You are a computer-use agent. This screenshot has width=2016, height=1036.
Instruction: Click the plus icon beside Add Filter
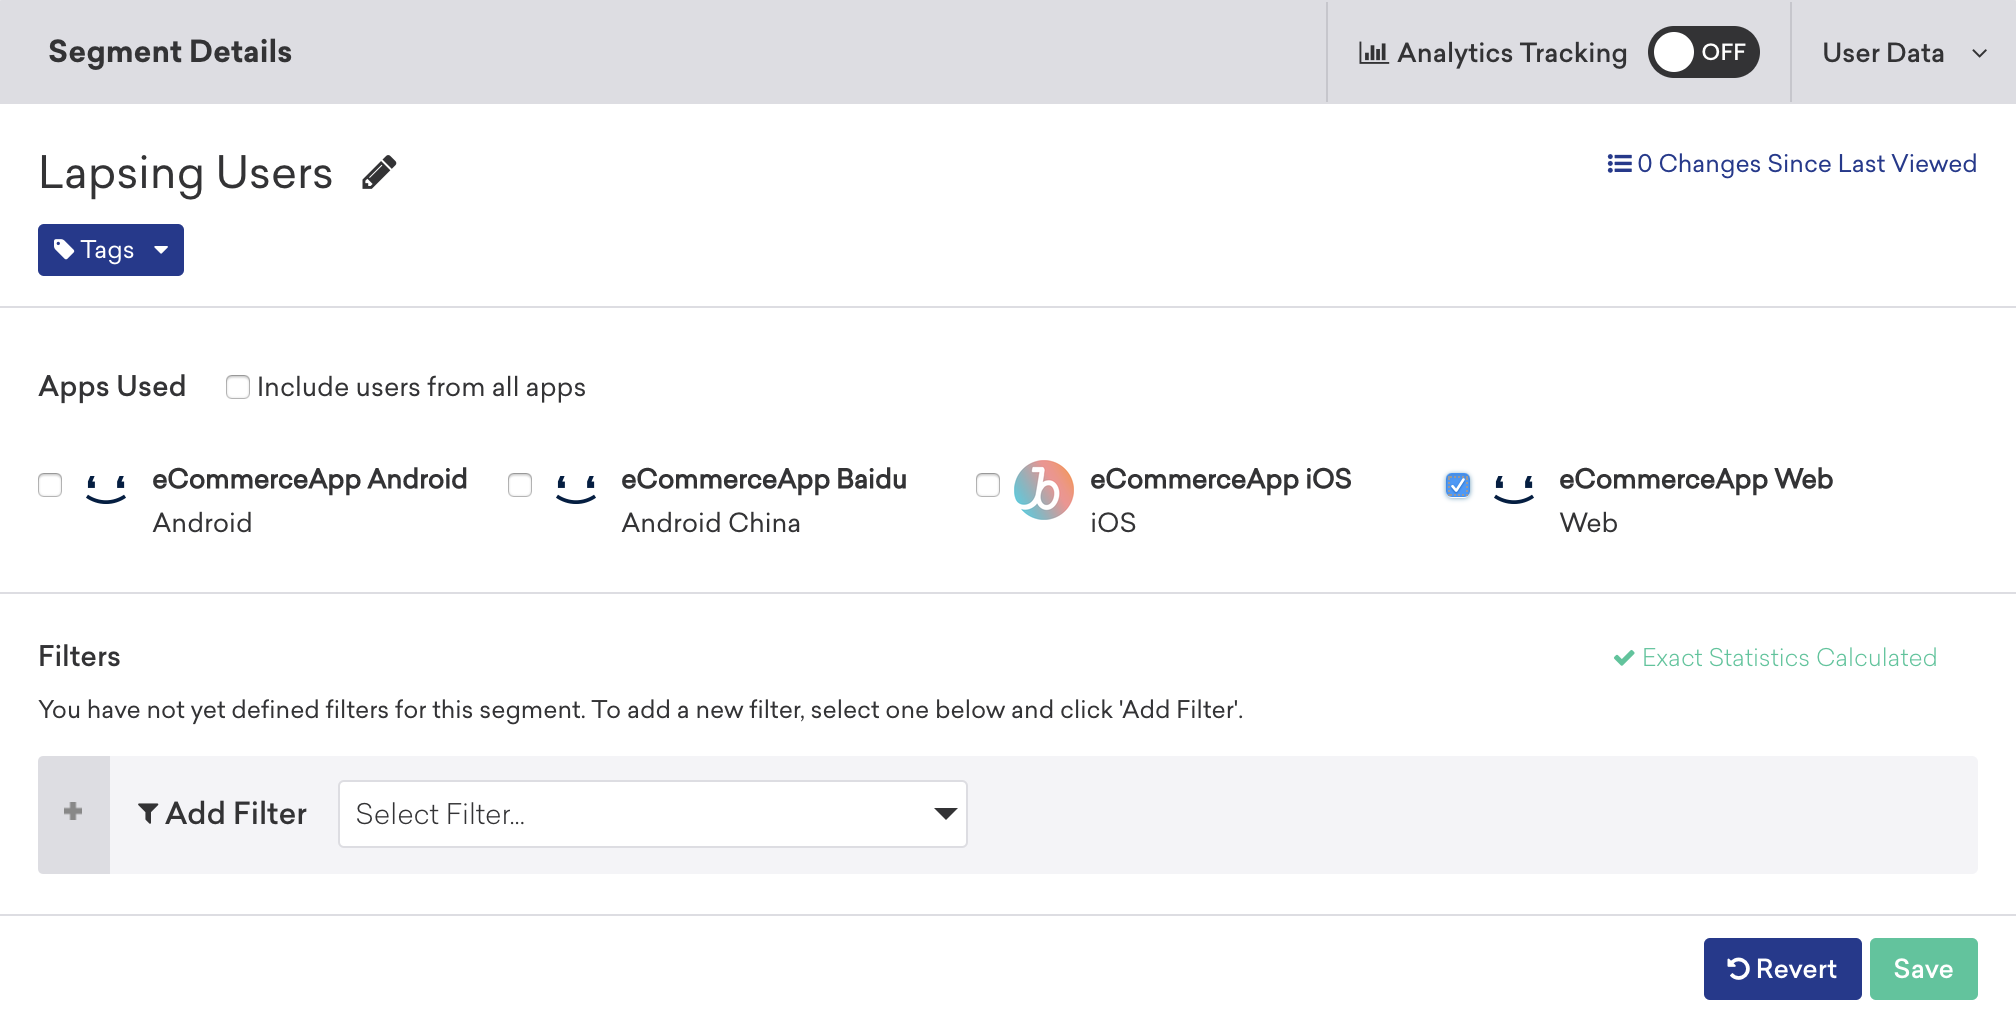coord(73,811)
